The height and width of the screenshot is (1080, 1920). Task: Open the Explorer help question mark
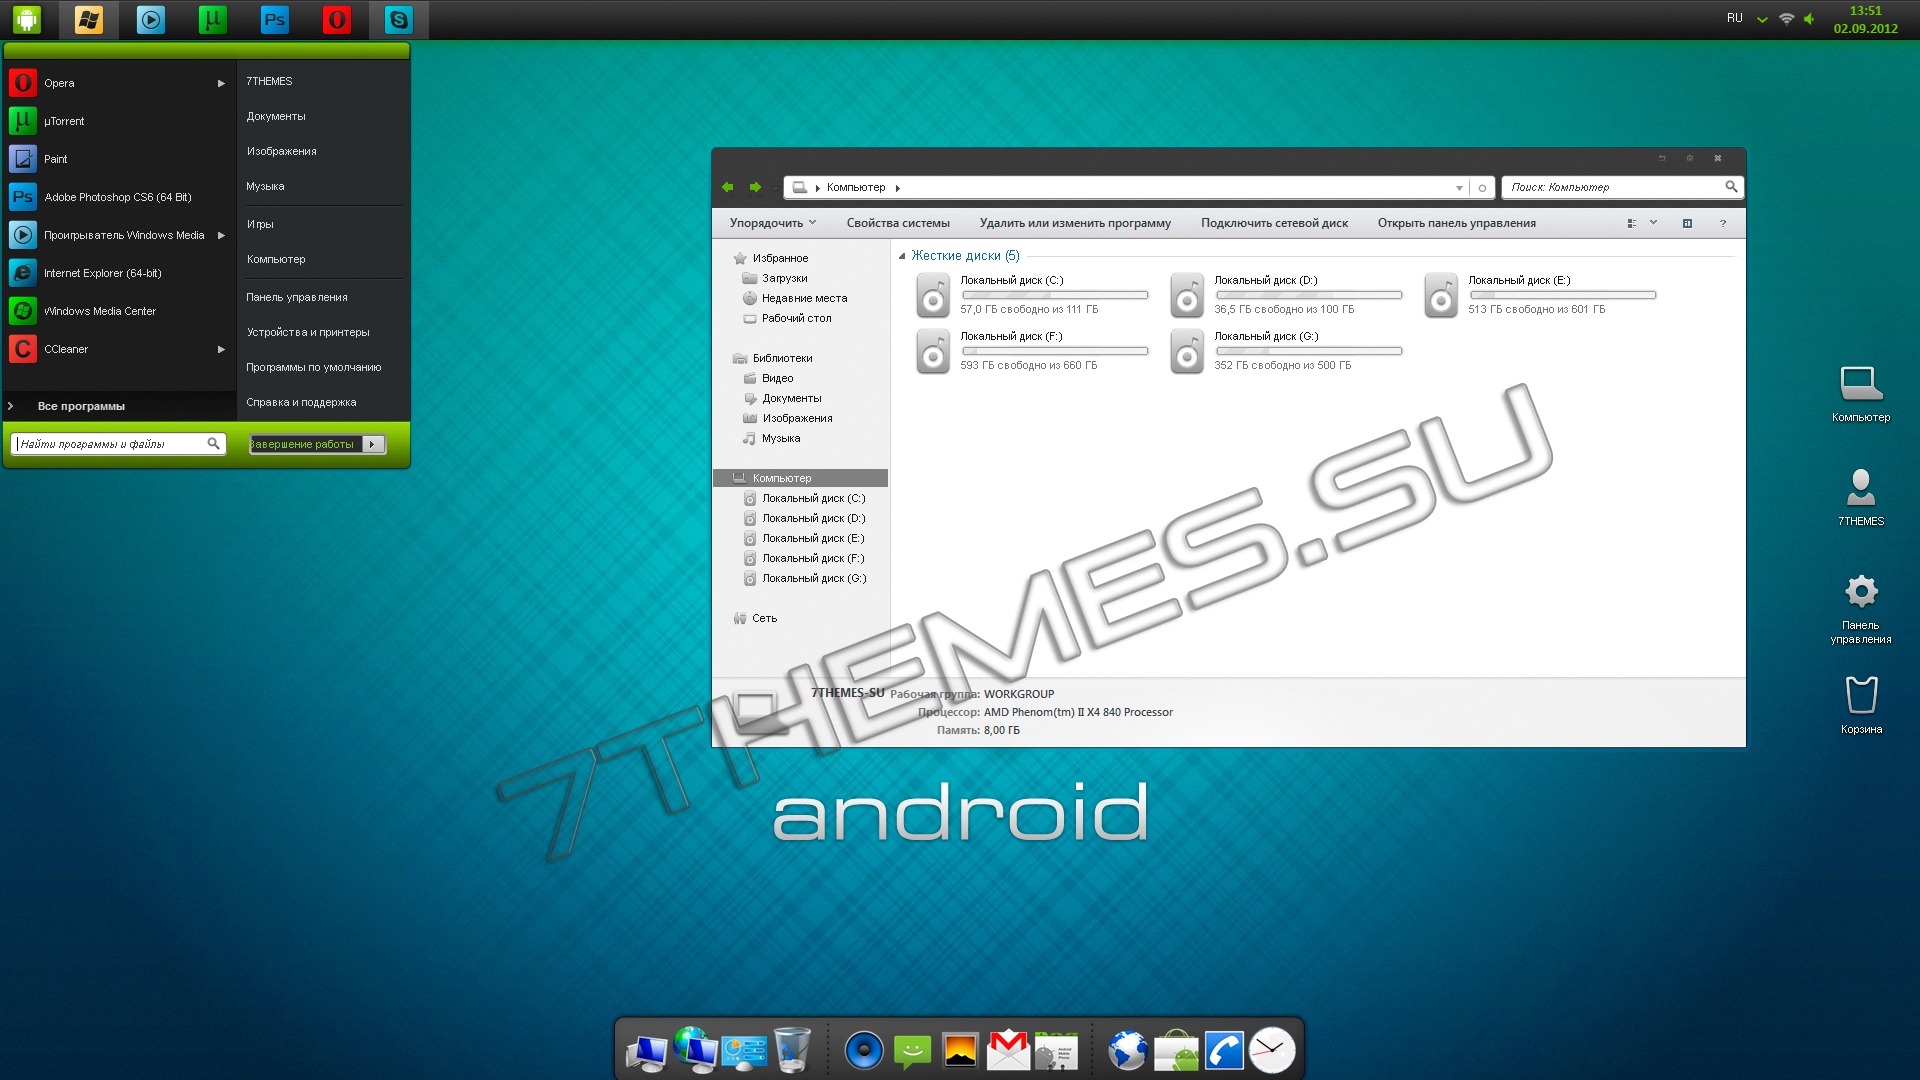click(1723, 223)
